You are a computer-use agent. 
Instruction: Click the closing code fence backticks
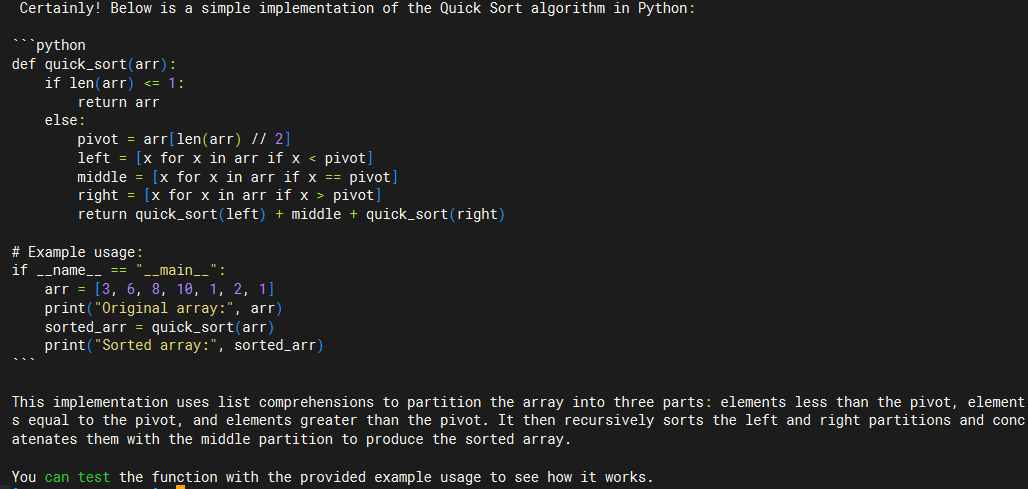(24, 362)
